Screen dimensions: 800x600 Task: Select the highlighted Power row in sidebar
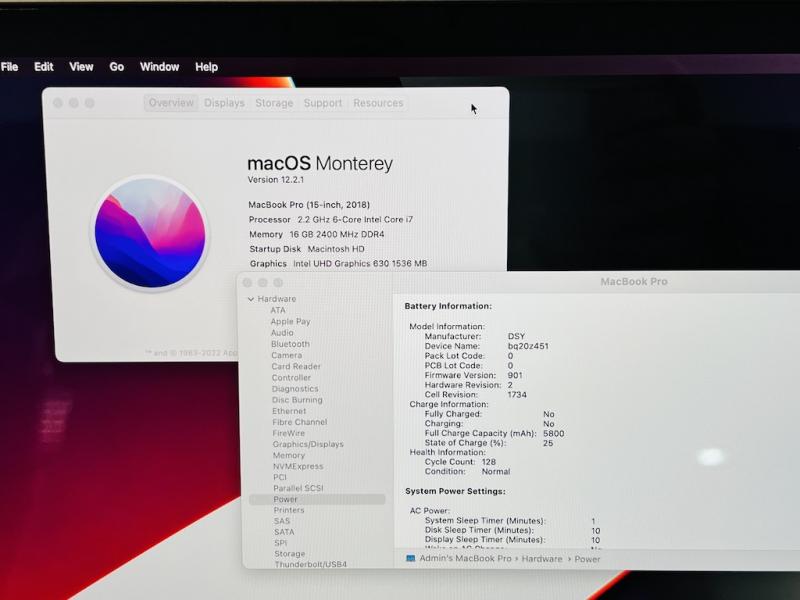317,499
